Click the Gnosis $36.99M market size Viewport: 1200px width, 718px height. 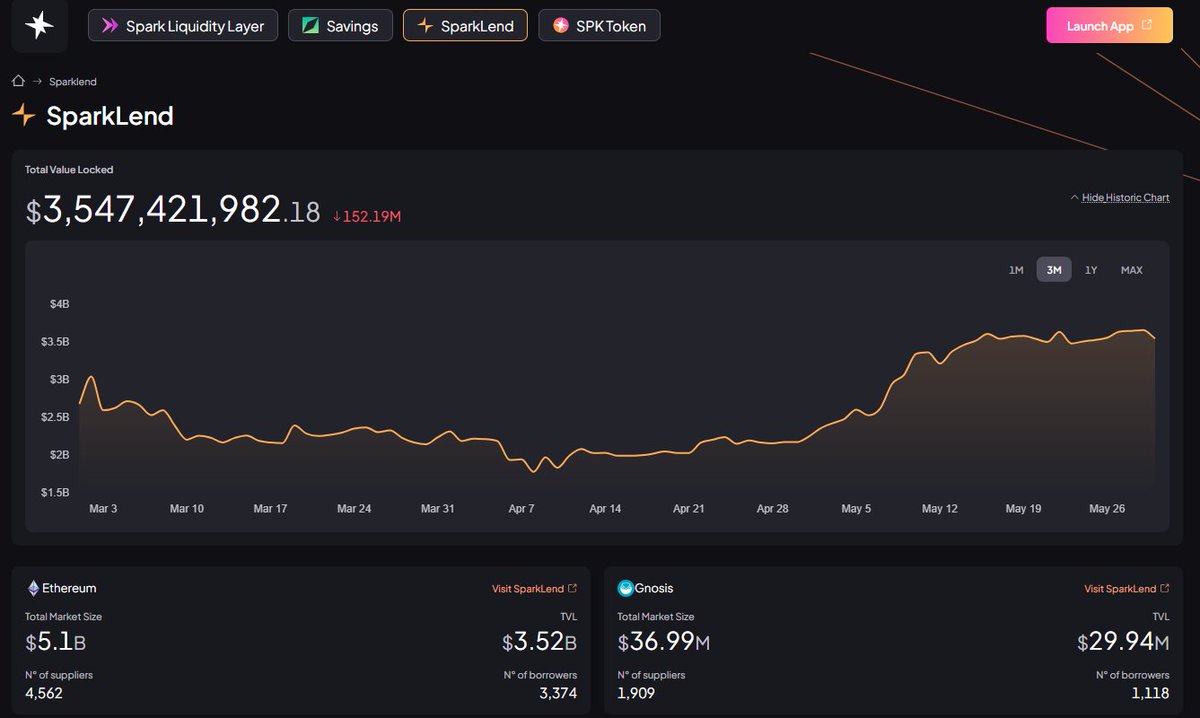coord(664,642)
